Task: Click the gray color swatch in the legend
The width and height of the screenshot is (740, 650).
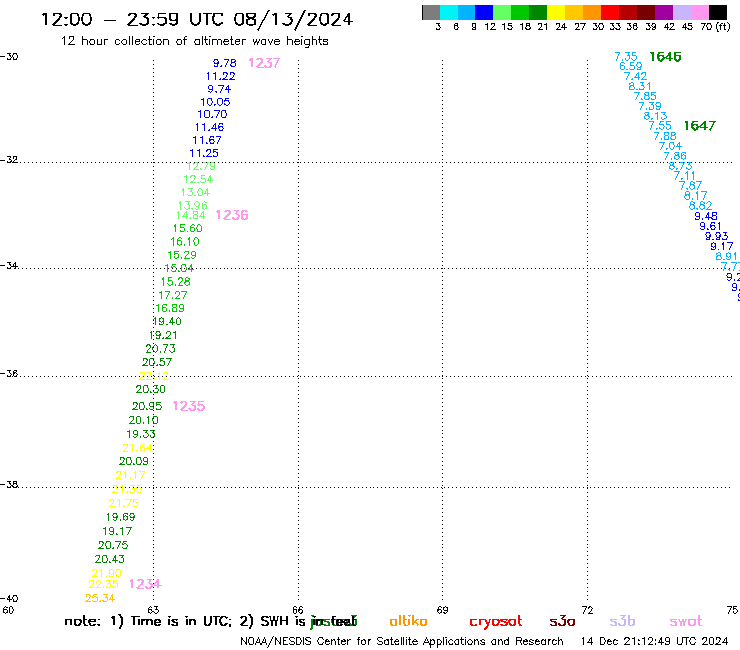Action: pos(431,12)
